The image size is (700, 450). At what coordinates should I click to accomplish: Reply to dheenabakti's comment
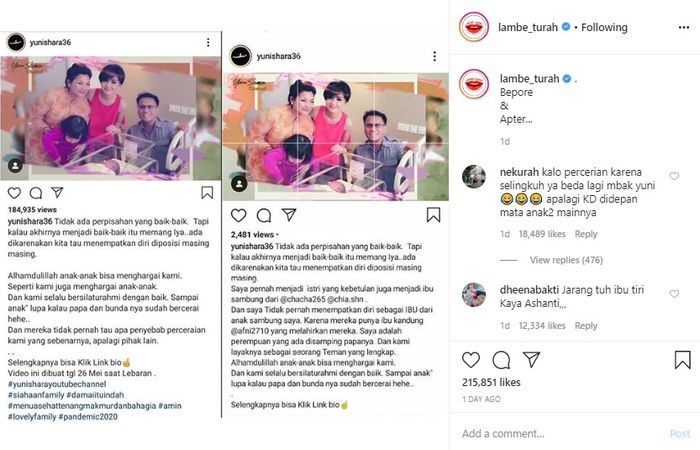pos(586,326)
